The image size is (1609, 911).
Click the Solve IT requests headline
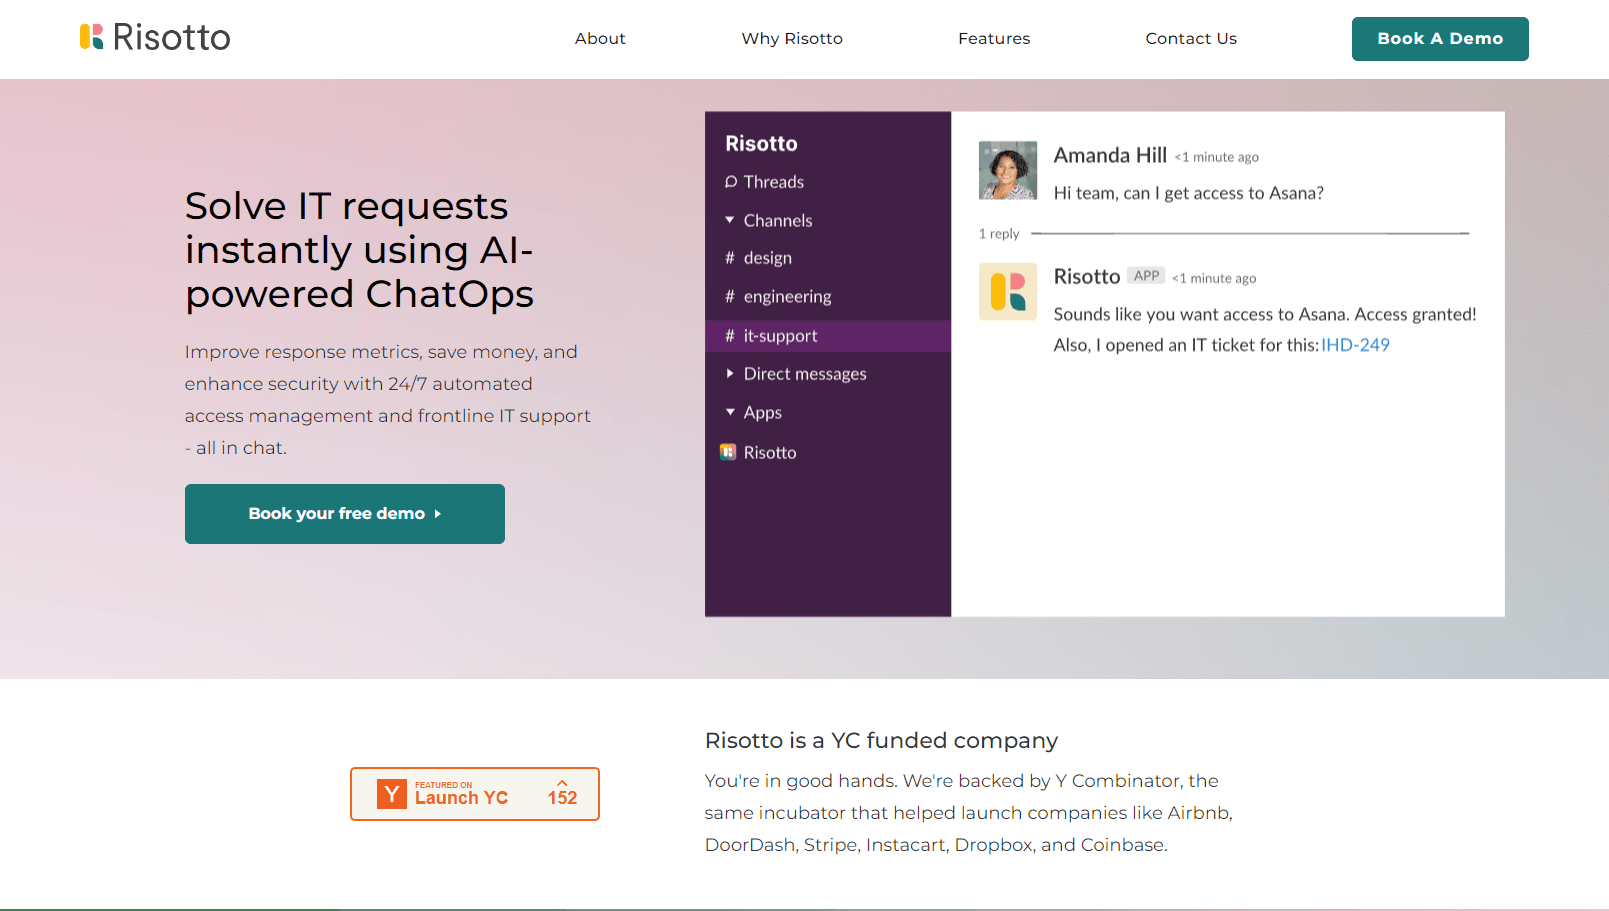359,250
